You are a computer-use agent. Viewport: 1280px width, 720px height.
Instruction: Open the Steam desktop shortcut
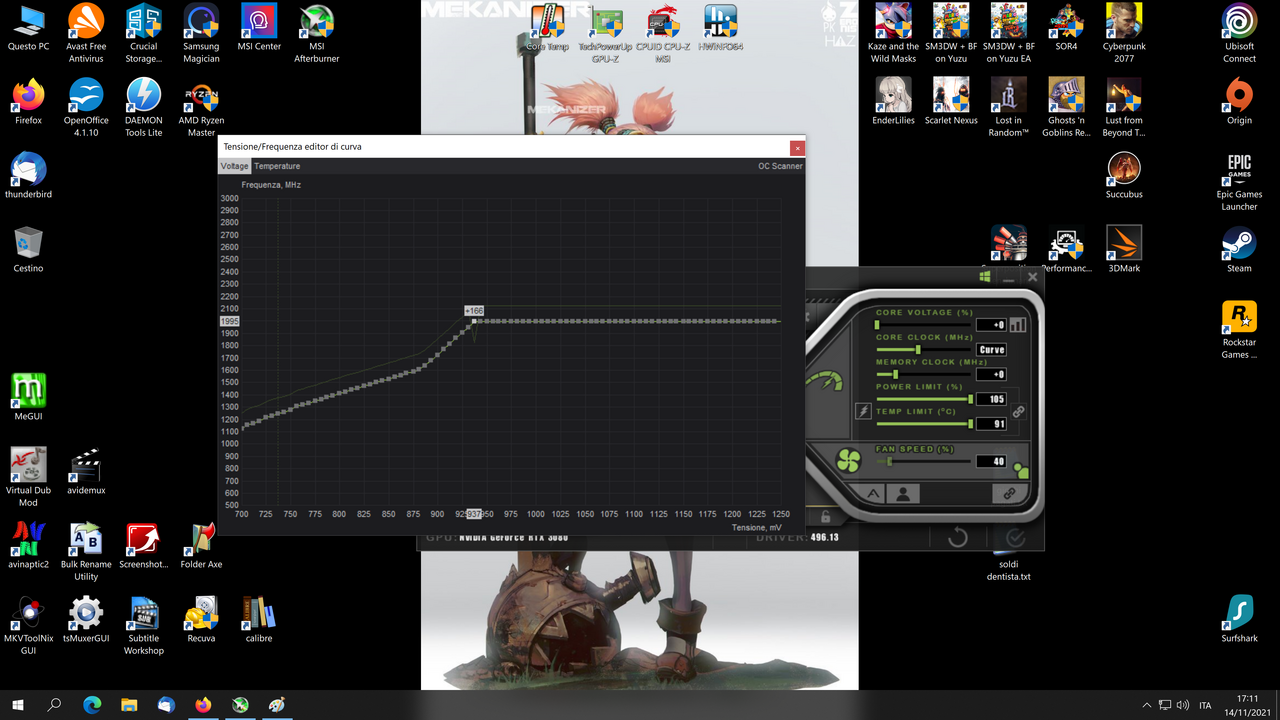coord(1239,250)
